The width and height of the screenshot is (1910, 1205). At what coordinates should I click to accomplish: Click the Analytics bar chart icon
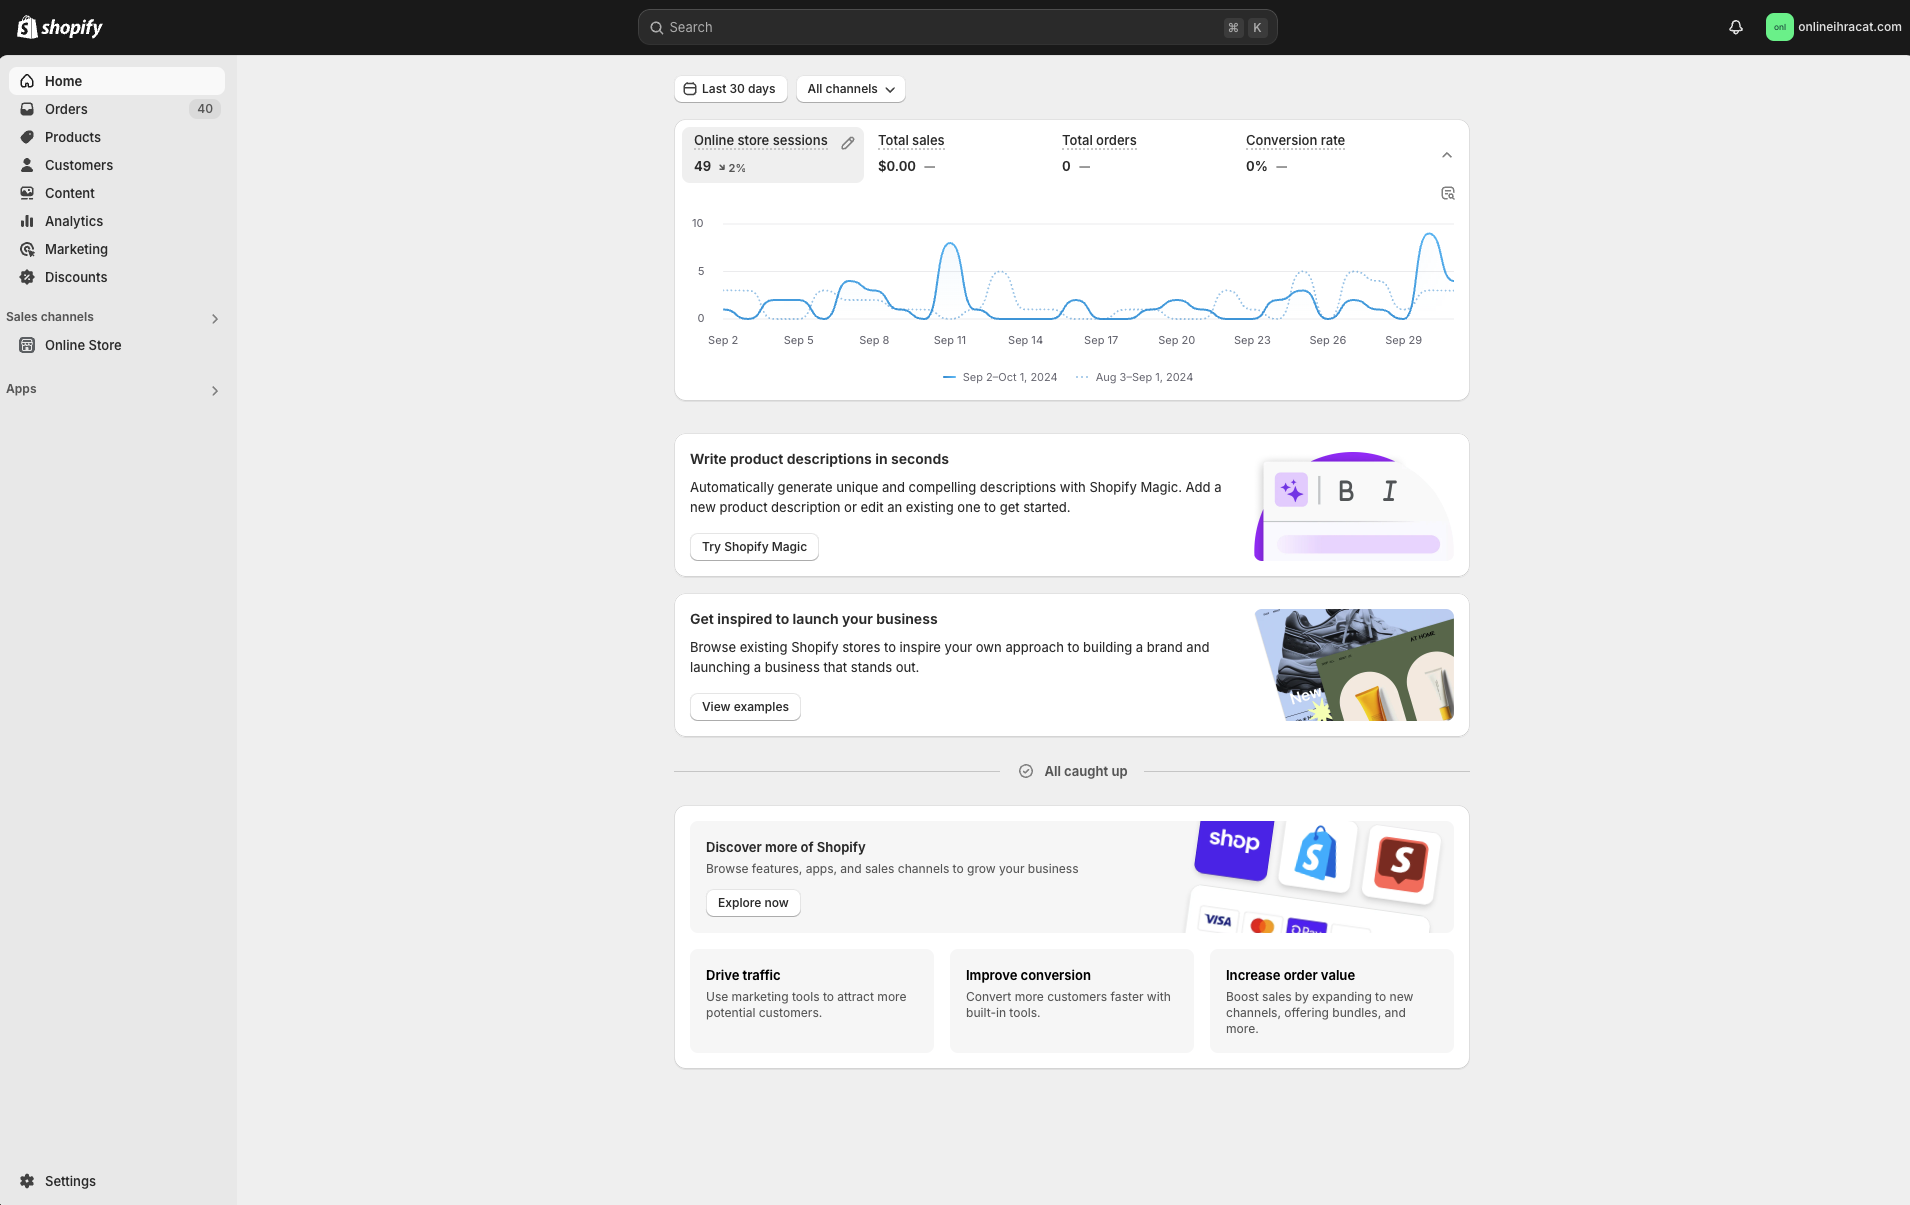click(x=27, y=221)
